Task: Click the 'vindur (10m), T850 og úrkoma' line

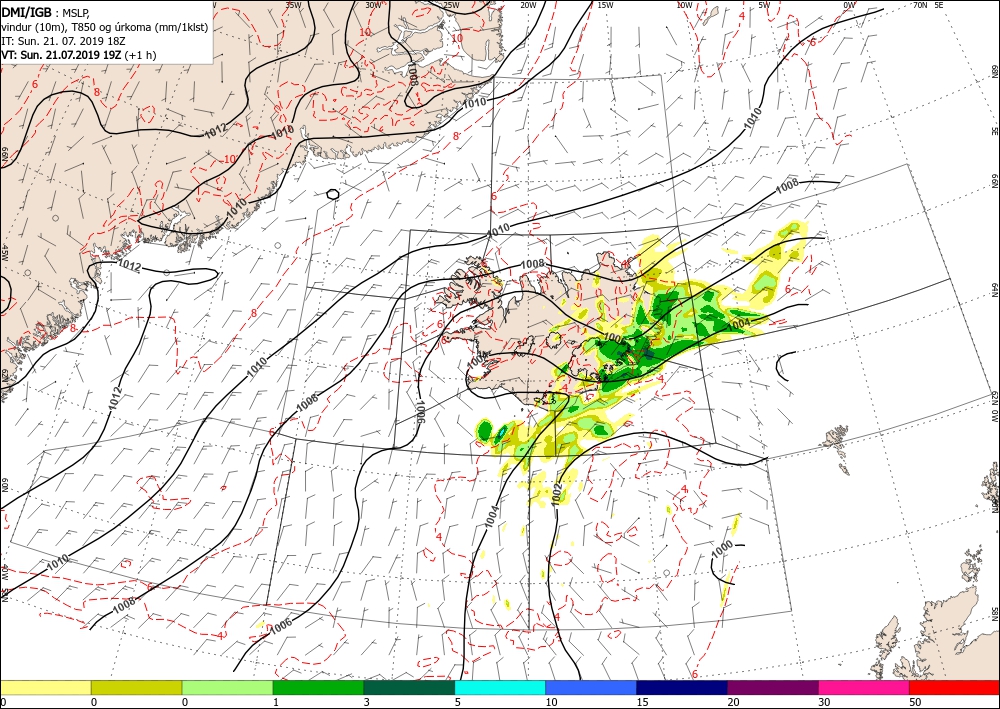Action: 105,27
